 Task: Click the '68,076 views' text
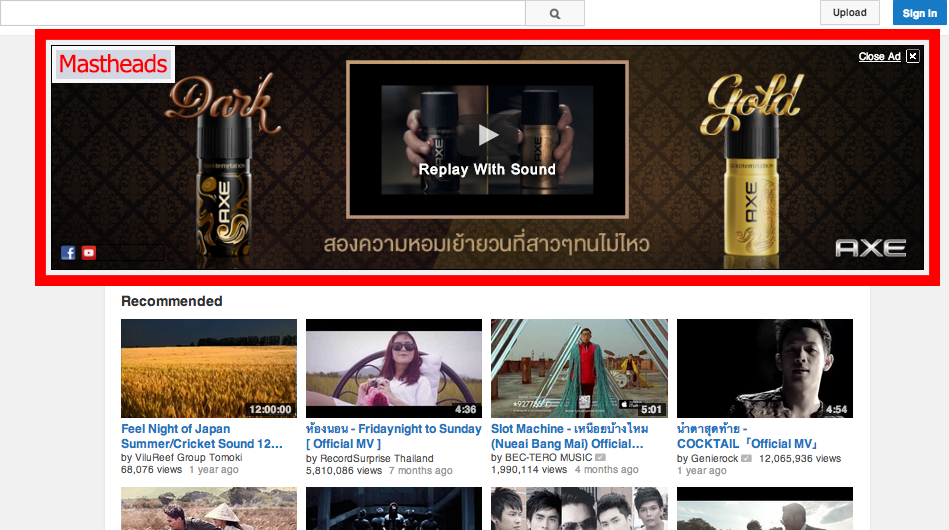click(151, 469)
